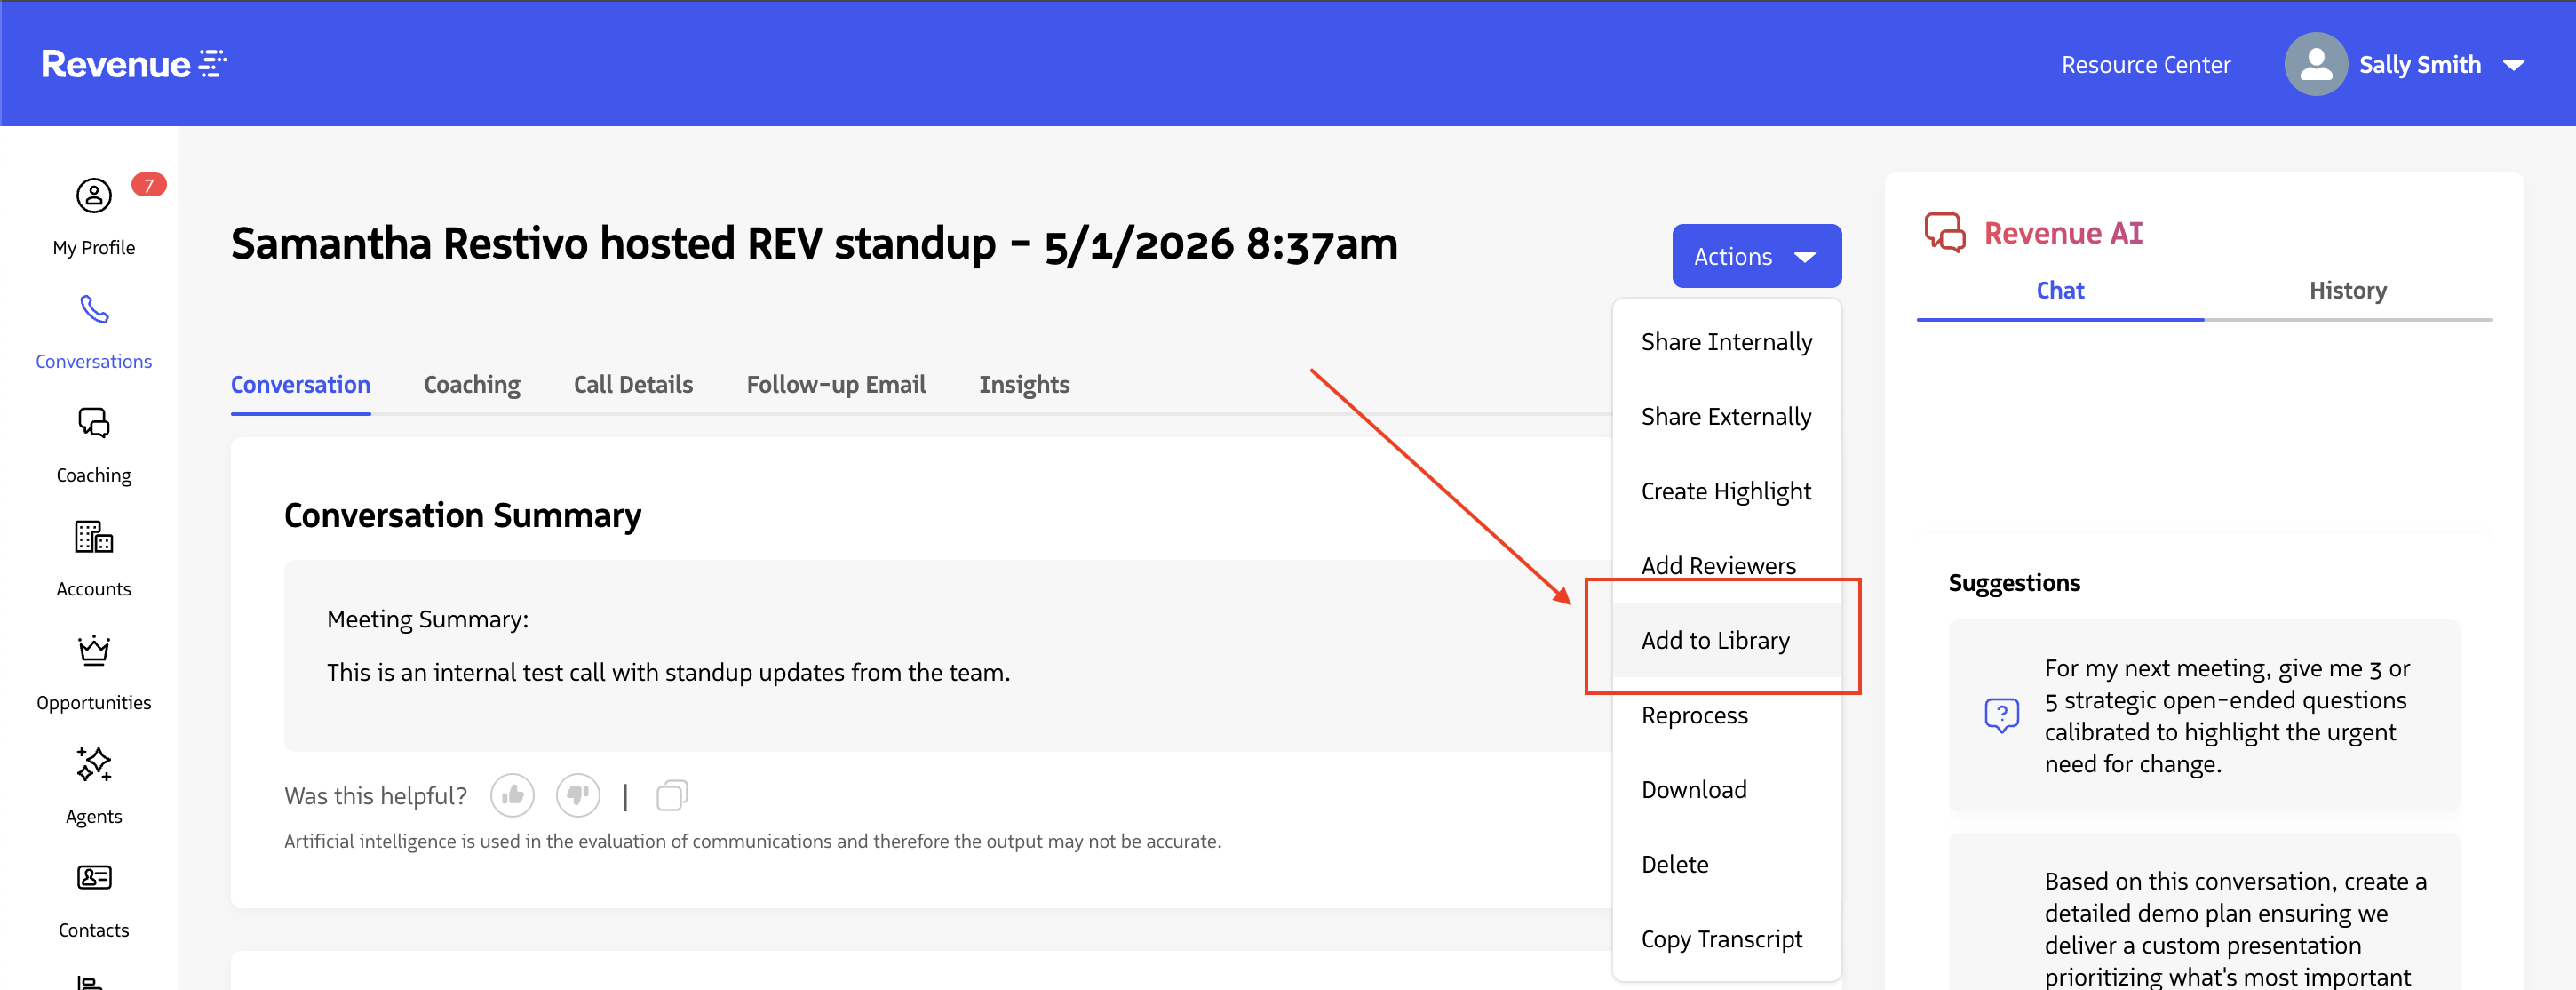Viewport: 2576px width, 990px height.
Task: Copy the conversation summary with copy icon
Action: coord(672,795)
